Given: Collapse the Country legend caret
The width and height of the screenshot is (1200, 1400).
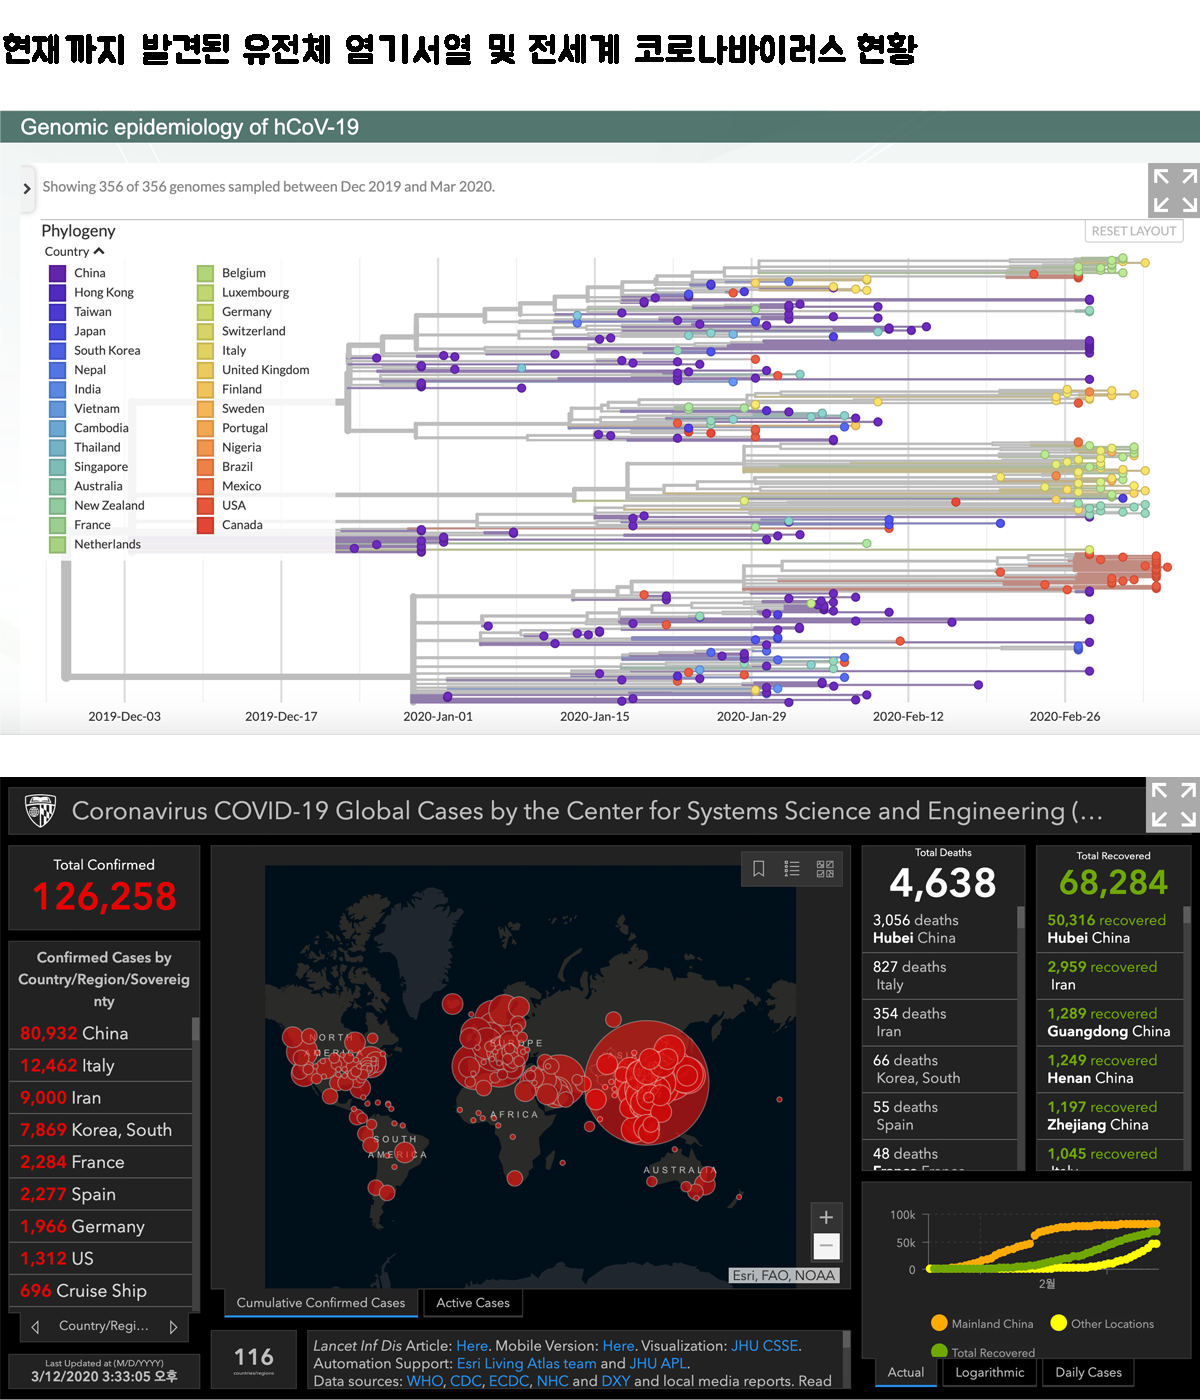Looking at the screenshot, I should 99,251.
